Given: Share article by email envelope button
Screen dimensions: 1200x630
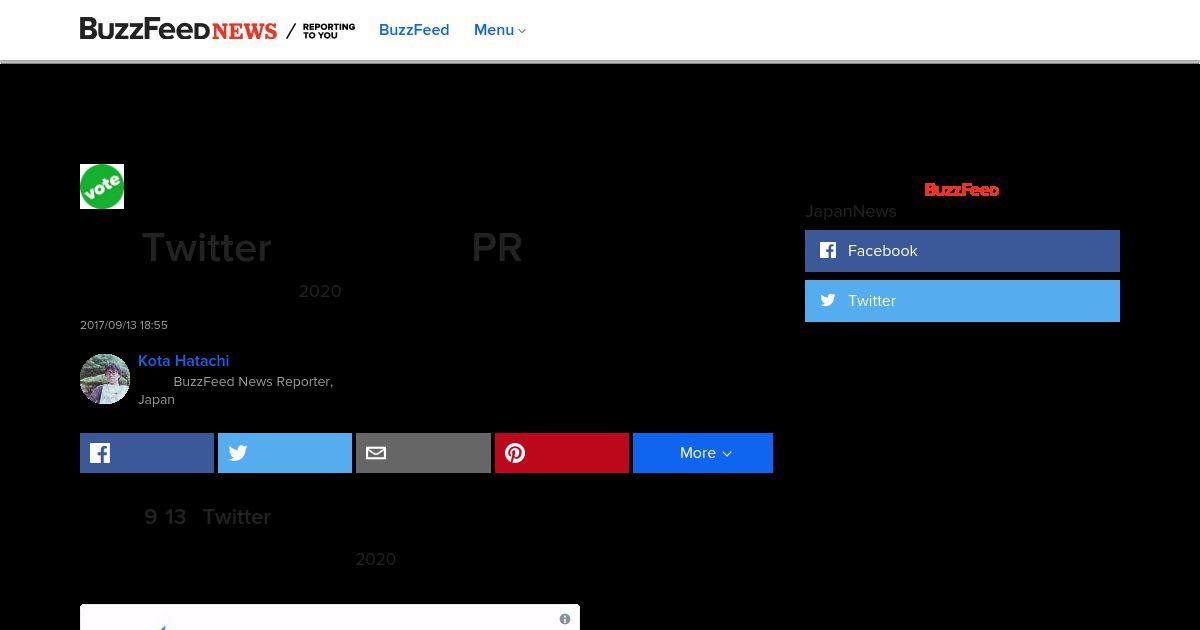Looking at the screenshot, I should 423,453.
